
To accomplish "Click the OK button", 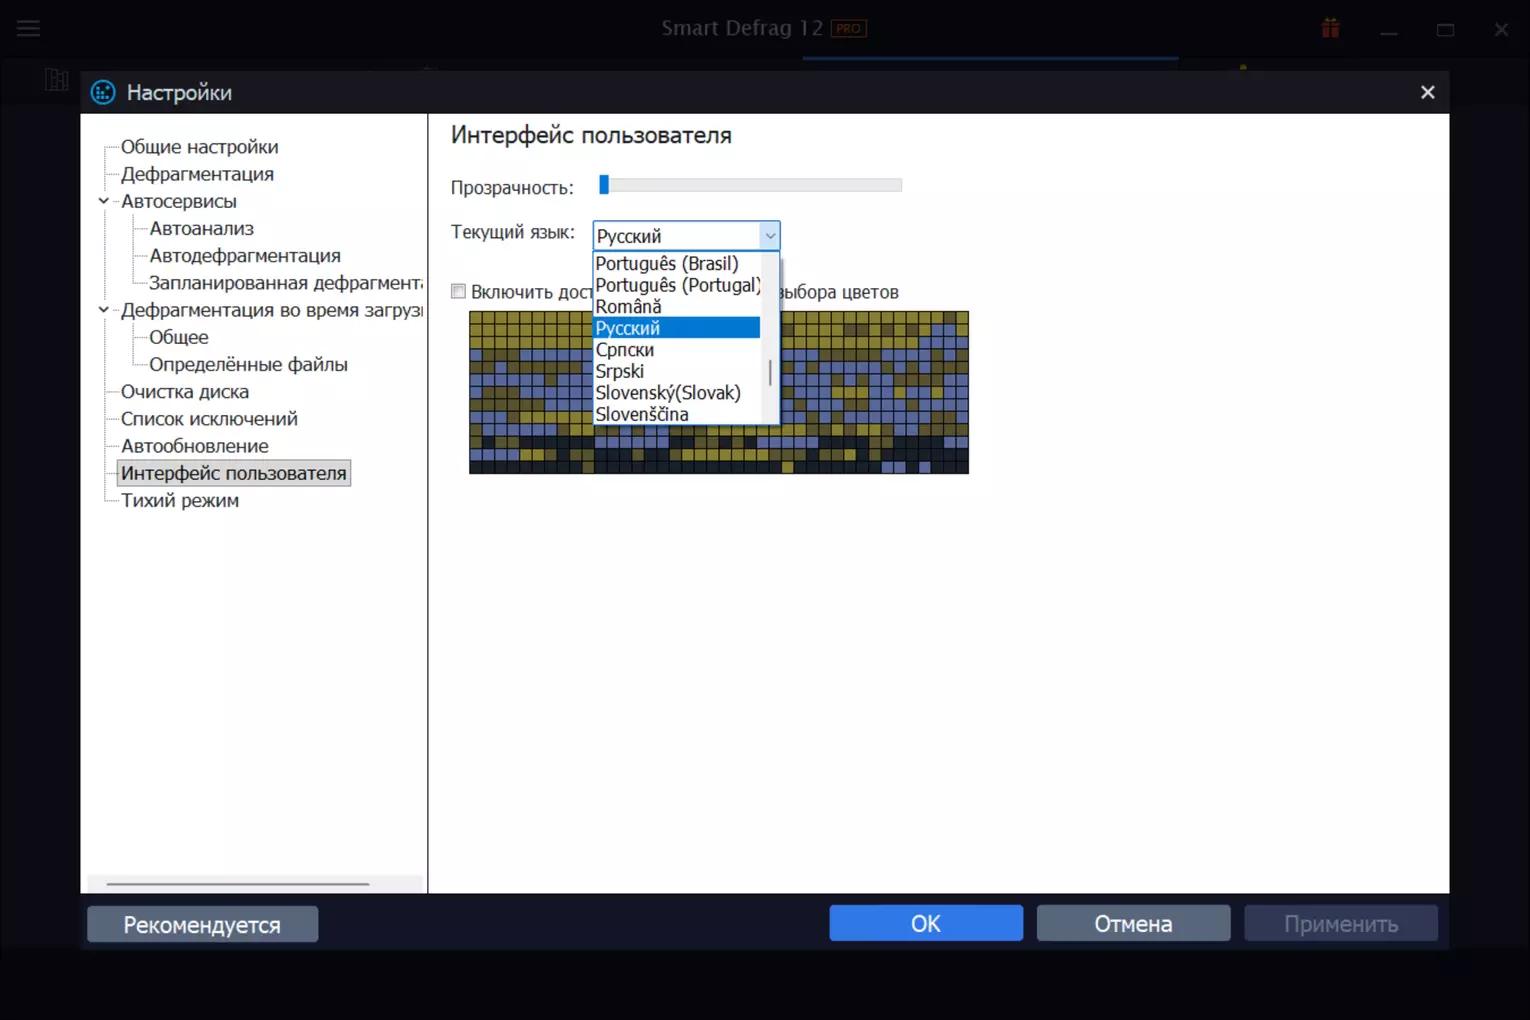I will pos(926,923).
